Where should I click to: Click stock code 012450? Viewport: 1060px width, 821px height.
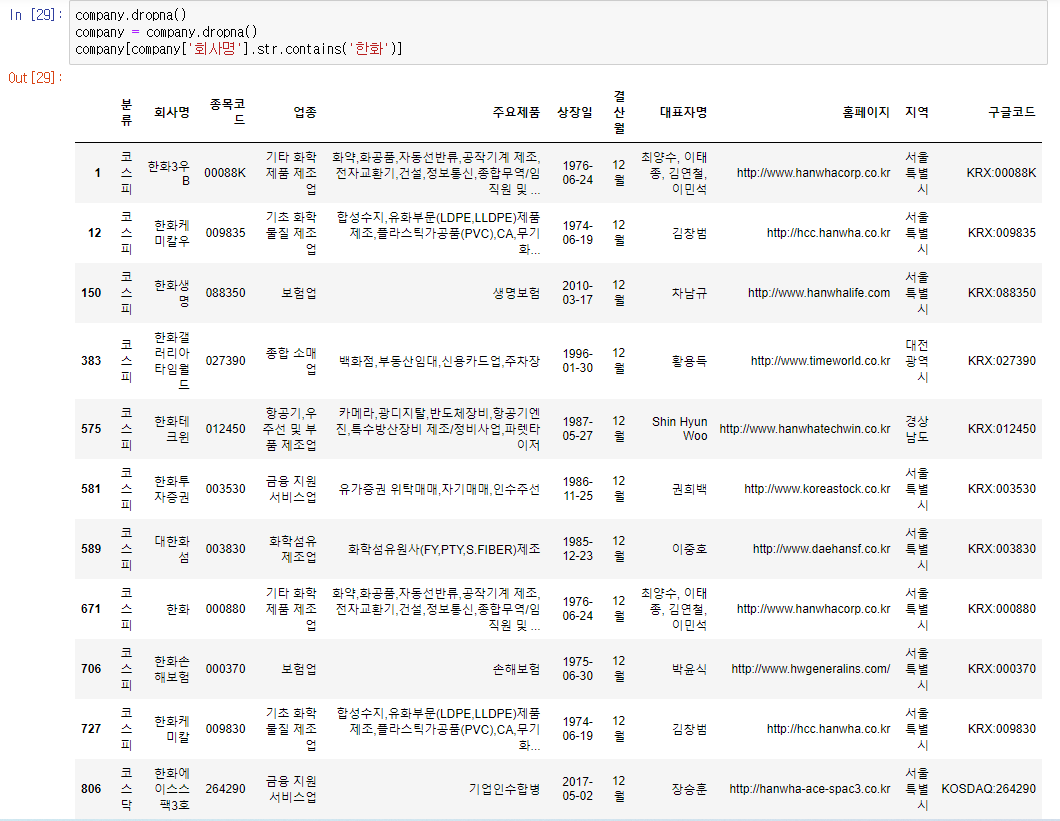click(226, 429)
